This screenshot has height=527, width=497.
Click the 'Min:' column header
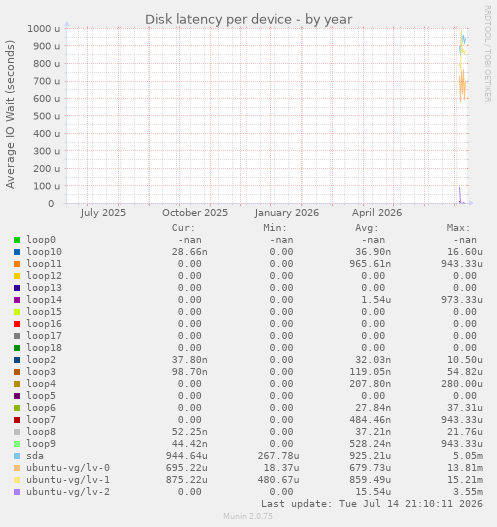tap(275, 228)
